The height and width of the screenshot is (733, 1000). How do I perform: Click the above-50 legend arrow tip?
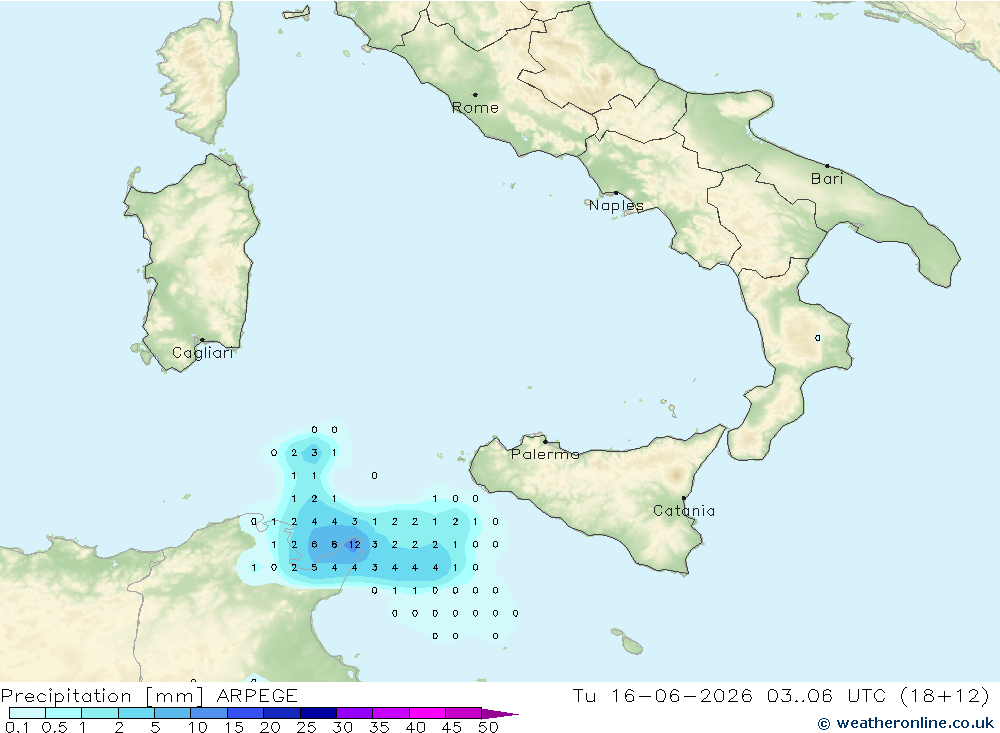(x=500, y=713)
